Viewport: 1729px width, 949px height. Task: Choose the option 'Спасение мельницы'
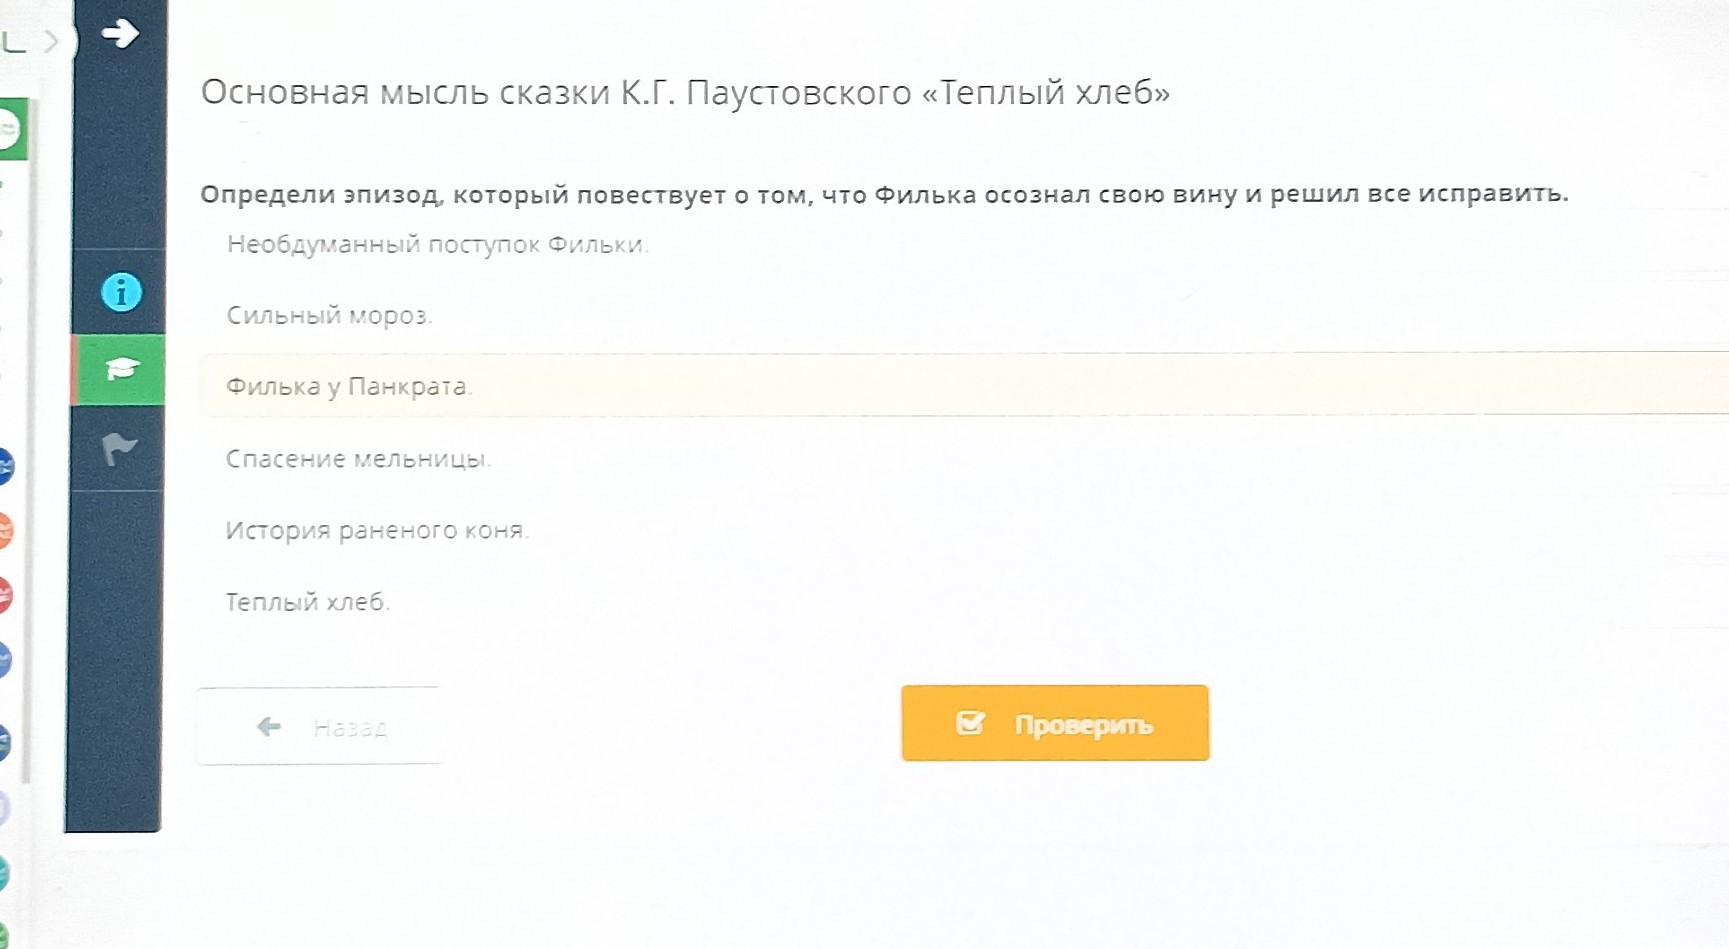358,459
